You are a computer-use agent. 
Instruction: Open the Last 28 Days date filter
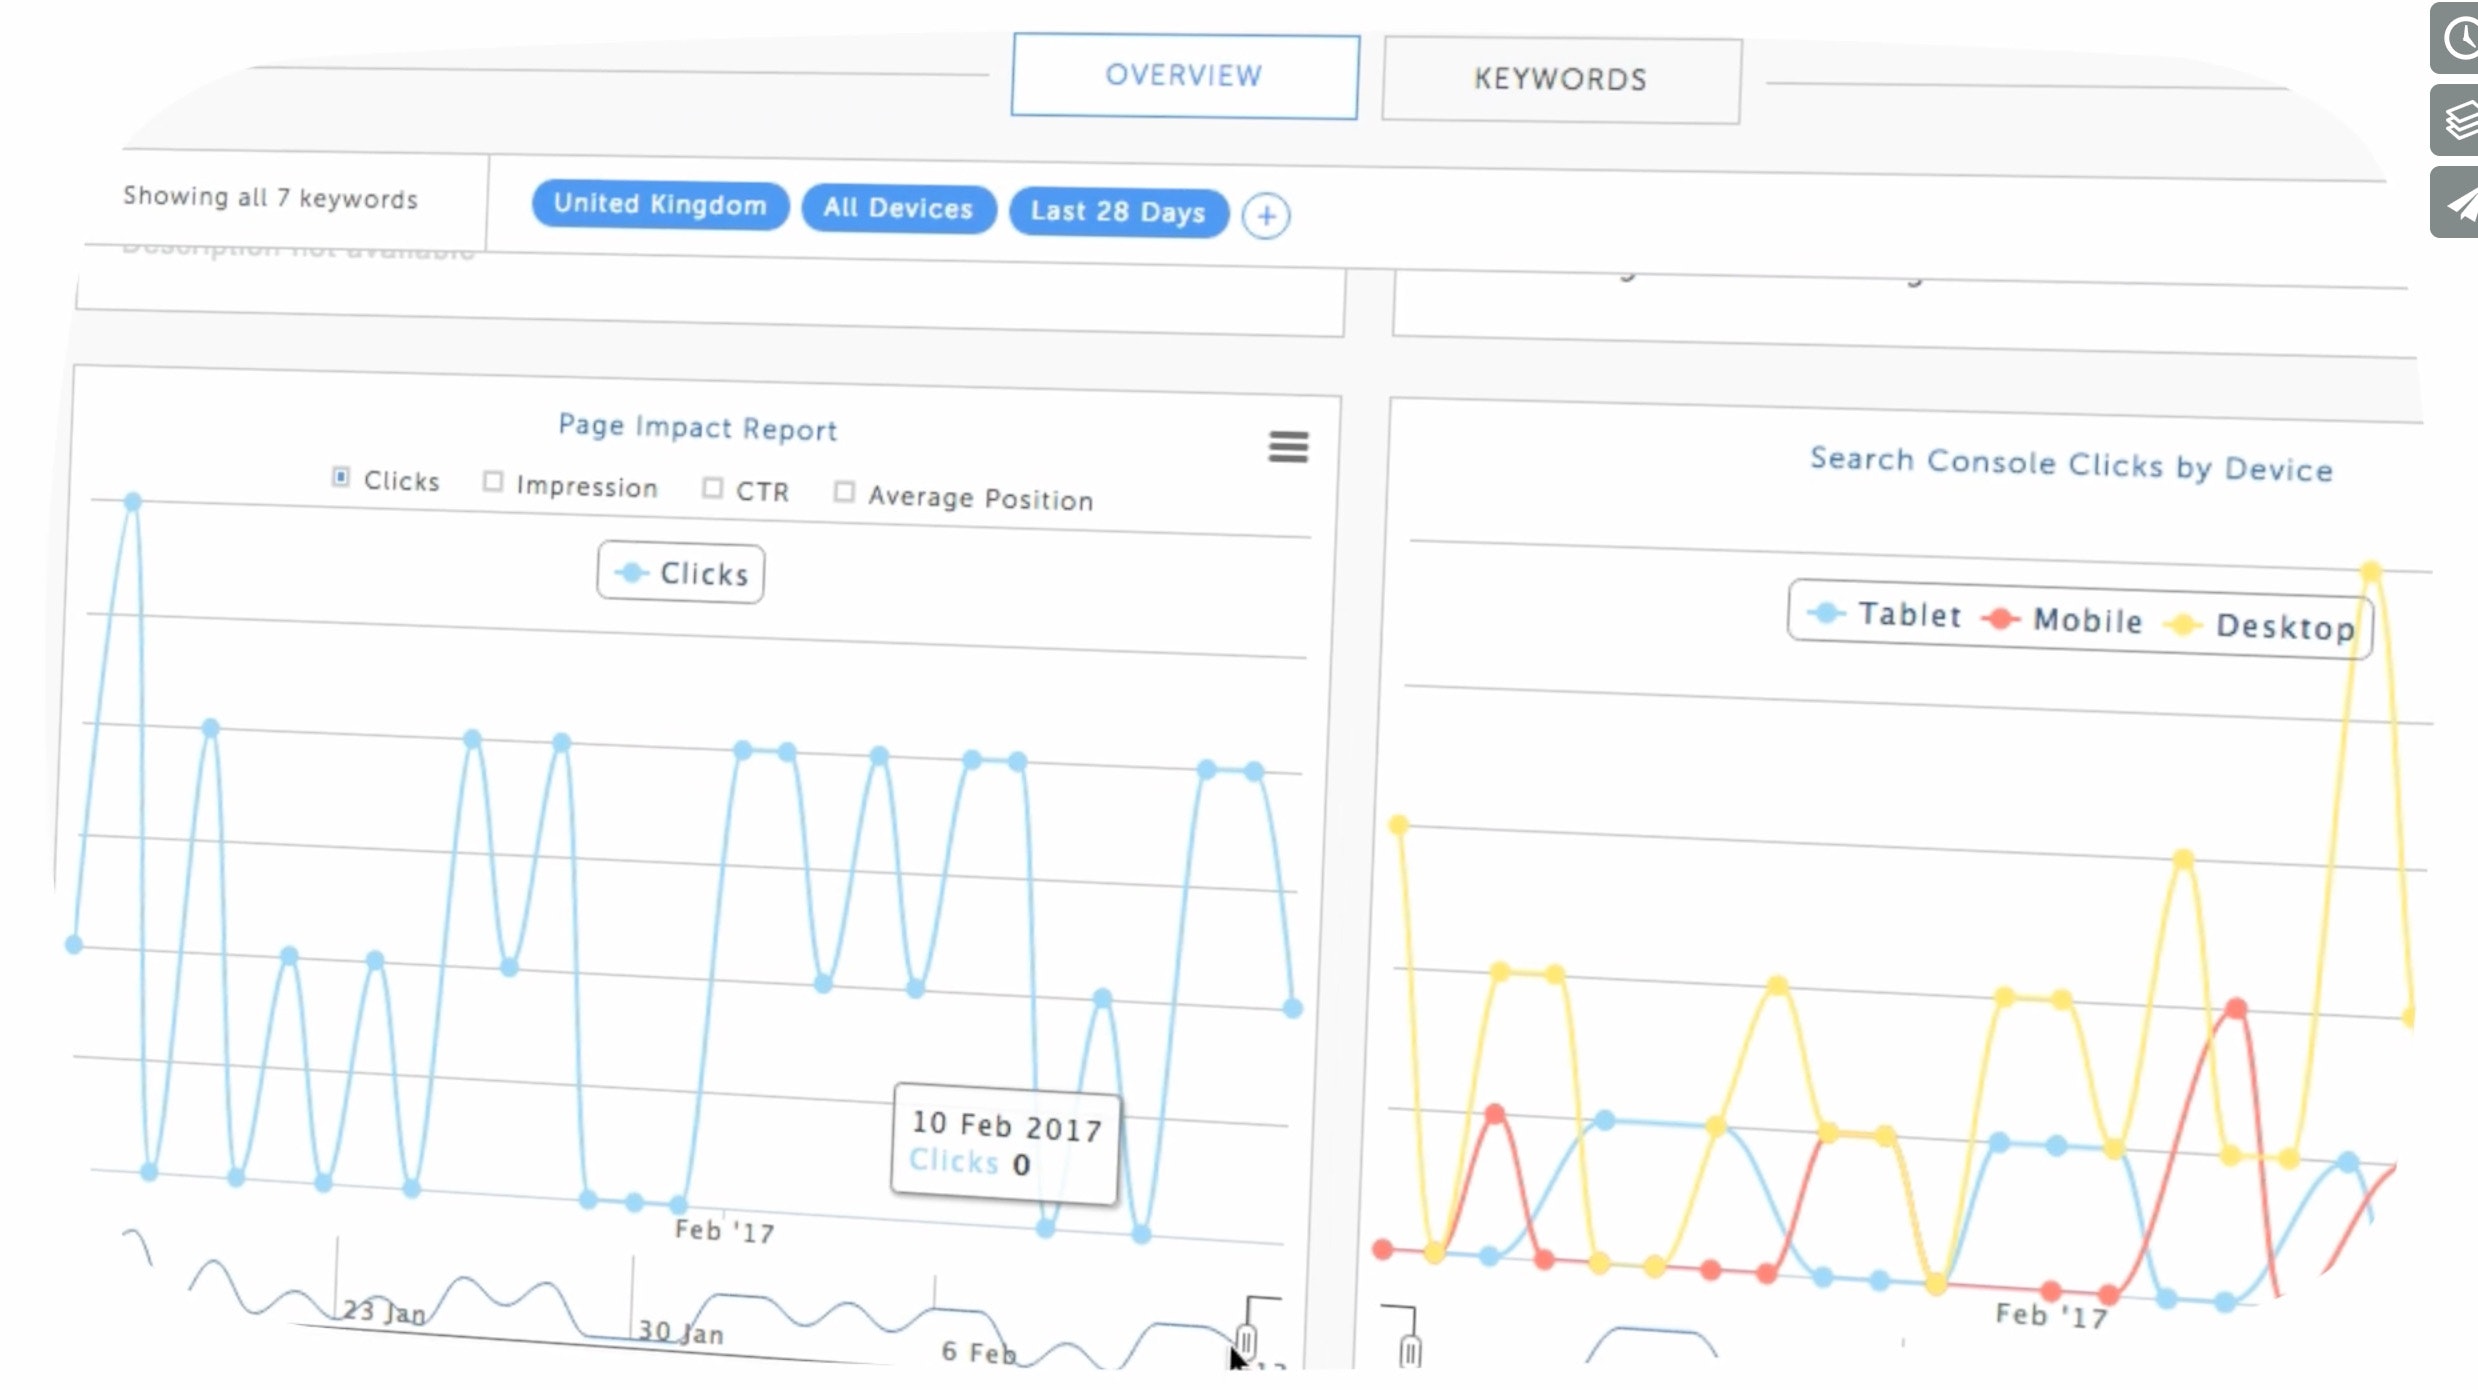(1118, 212)
